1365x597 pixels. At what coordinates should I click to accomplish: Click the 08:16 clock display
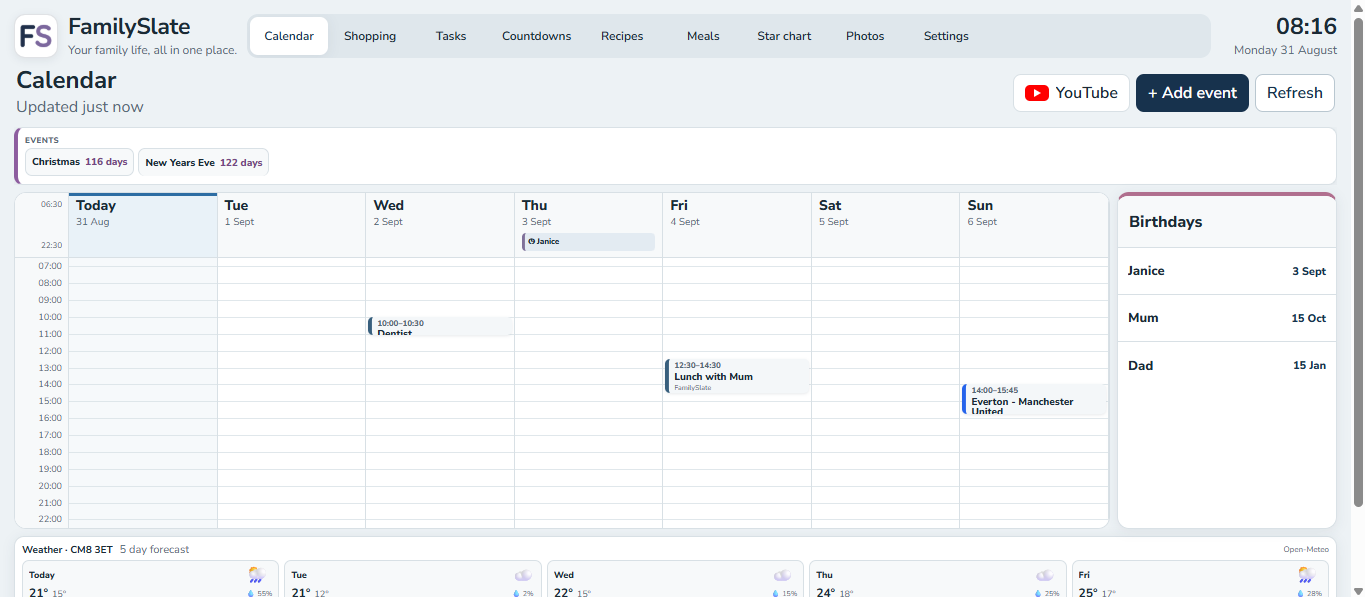pyautogui.click(x=1306, y=27)
